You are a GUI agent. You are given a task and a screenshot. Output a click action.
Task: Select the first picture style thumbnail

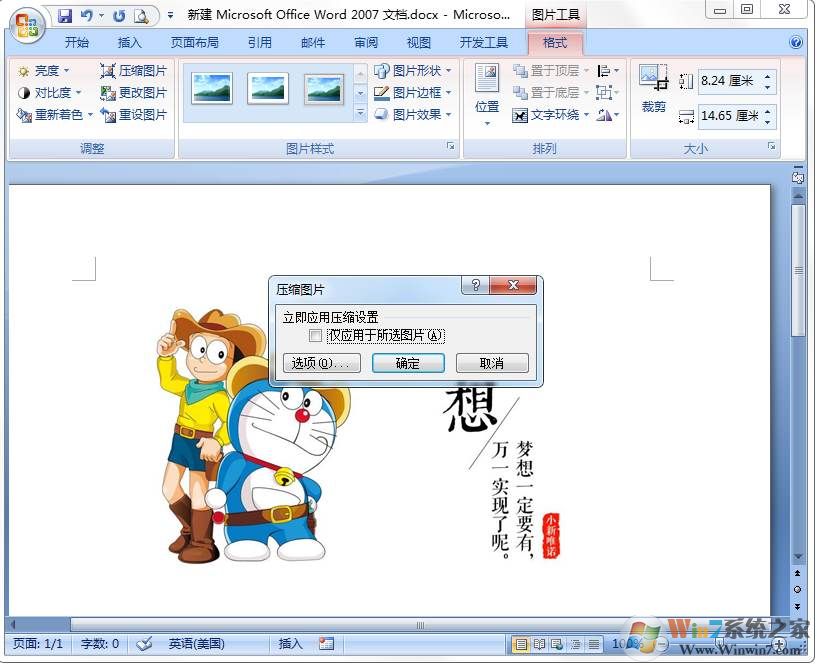[x=212, y=89]
